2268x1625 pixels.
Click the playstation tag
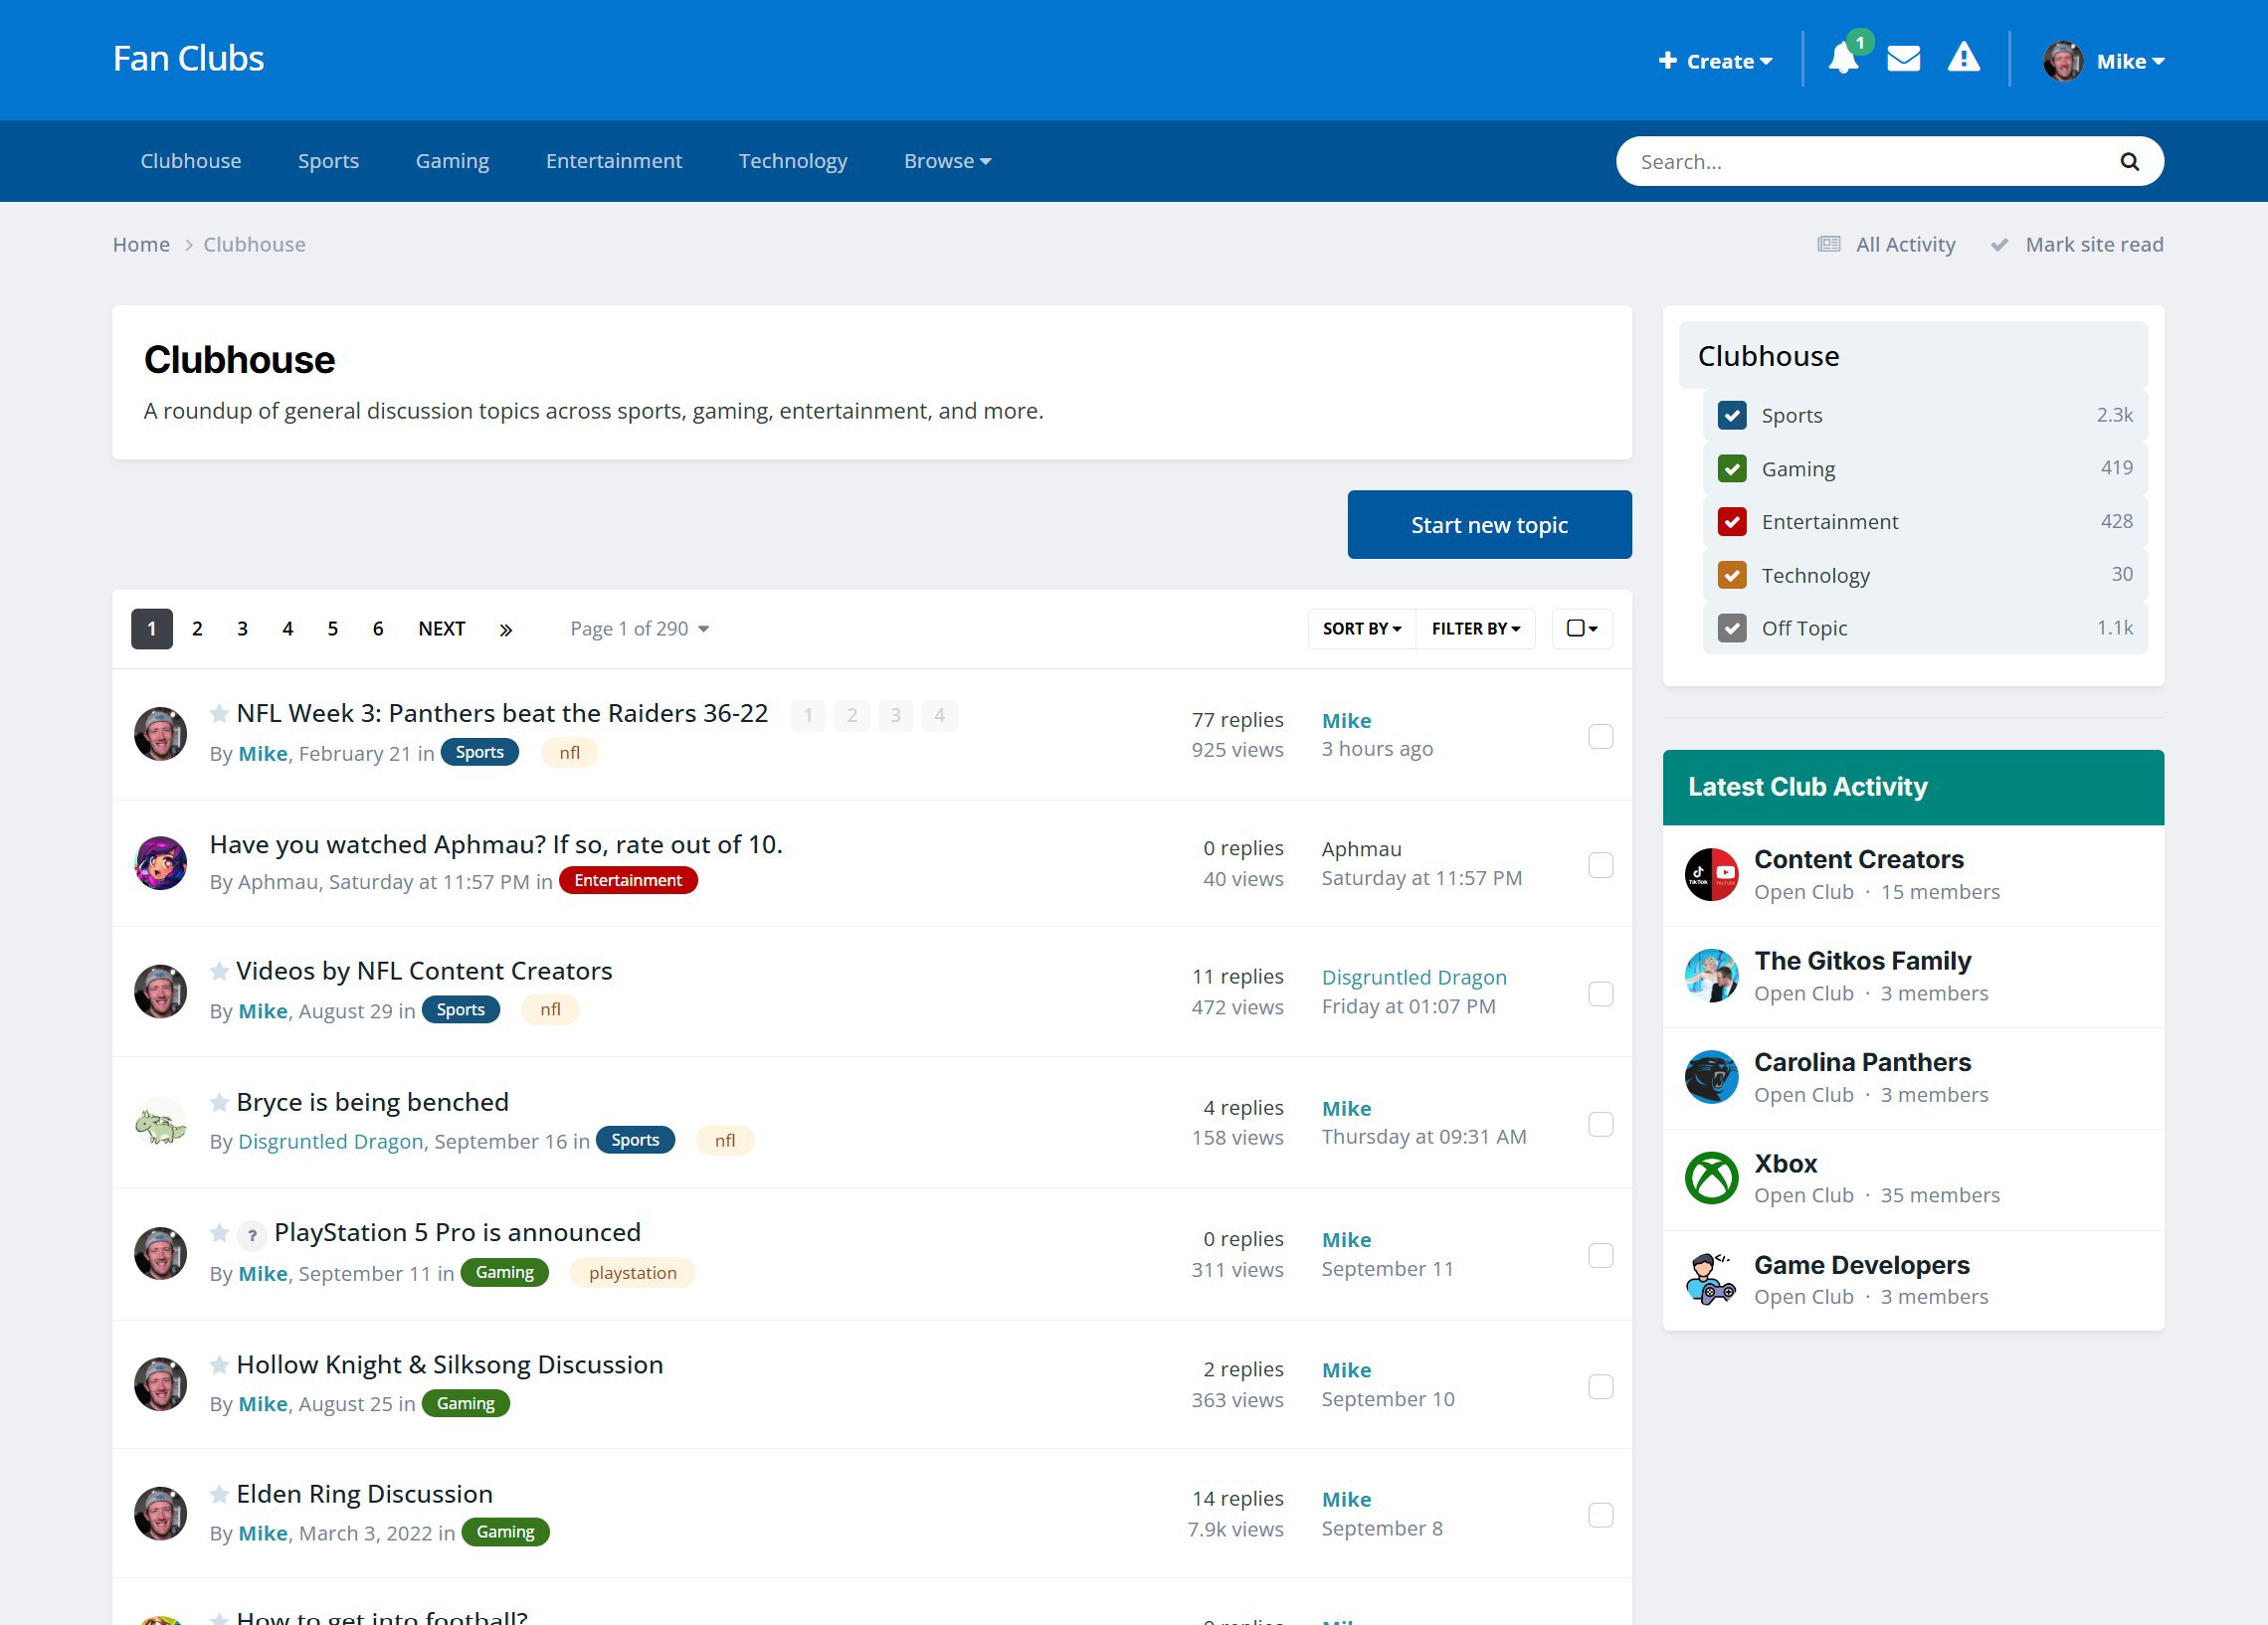(x=632, y=1273)
